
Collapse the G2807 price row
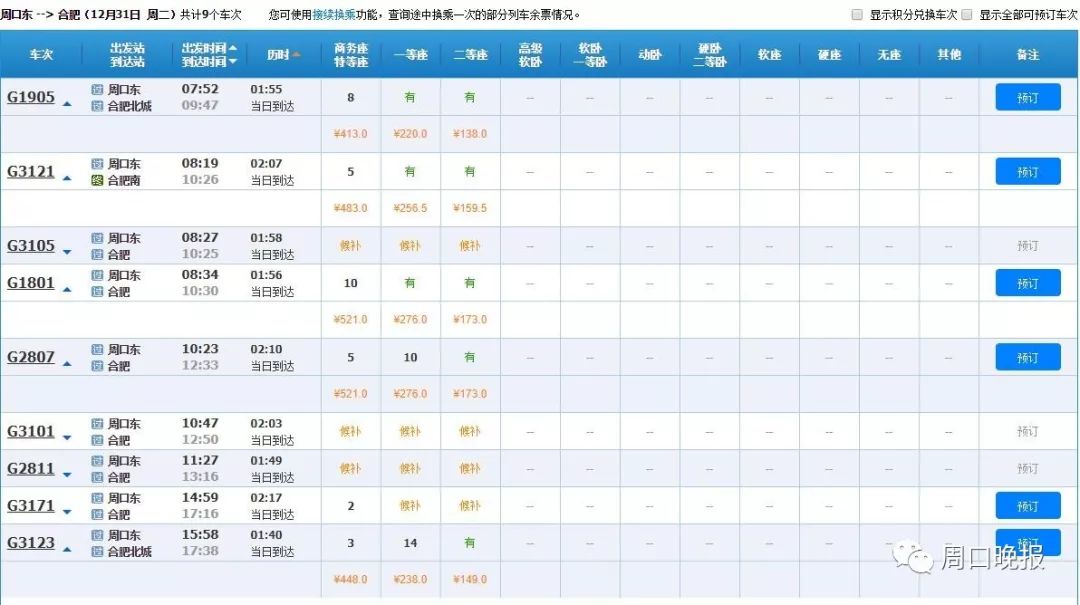67,363
